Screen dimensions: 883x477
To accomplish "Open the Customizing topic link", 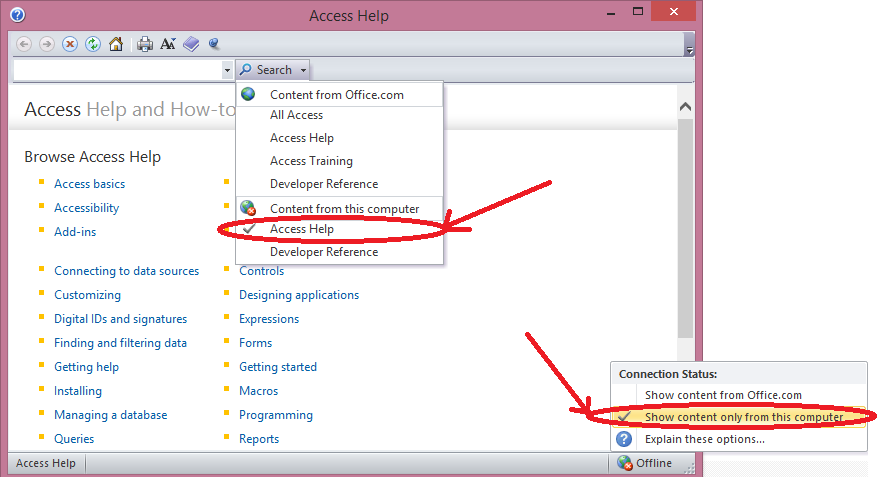I will (x=87, y=295).
